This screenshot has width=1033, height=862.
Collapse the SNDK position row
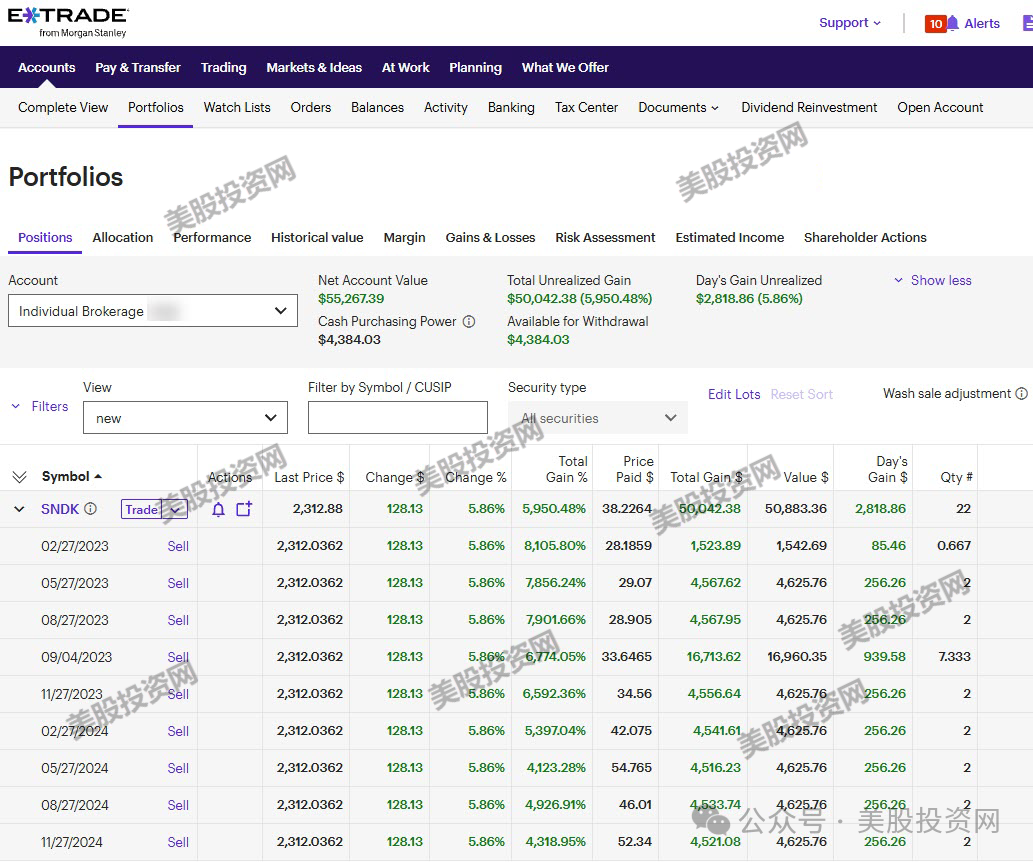pyautogui.click(x=19, y=509)
